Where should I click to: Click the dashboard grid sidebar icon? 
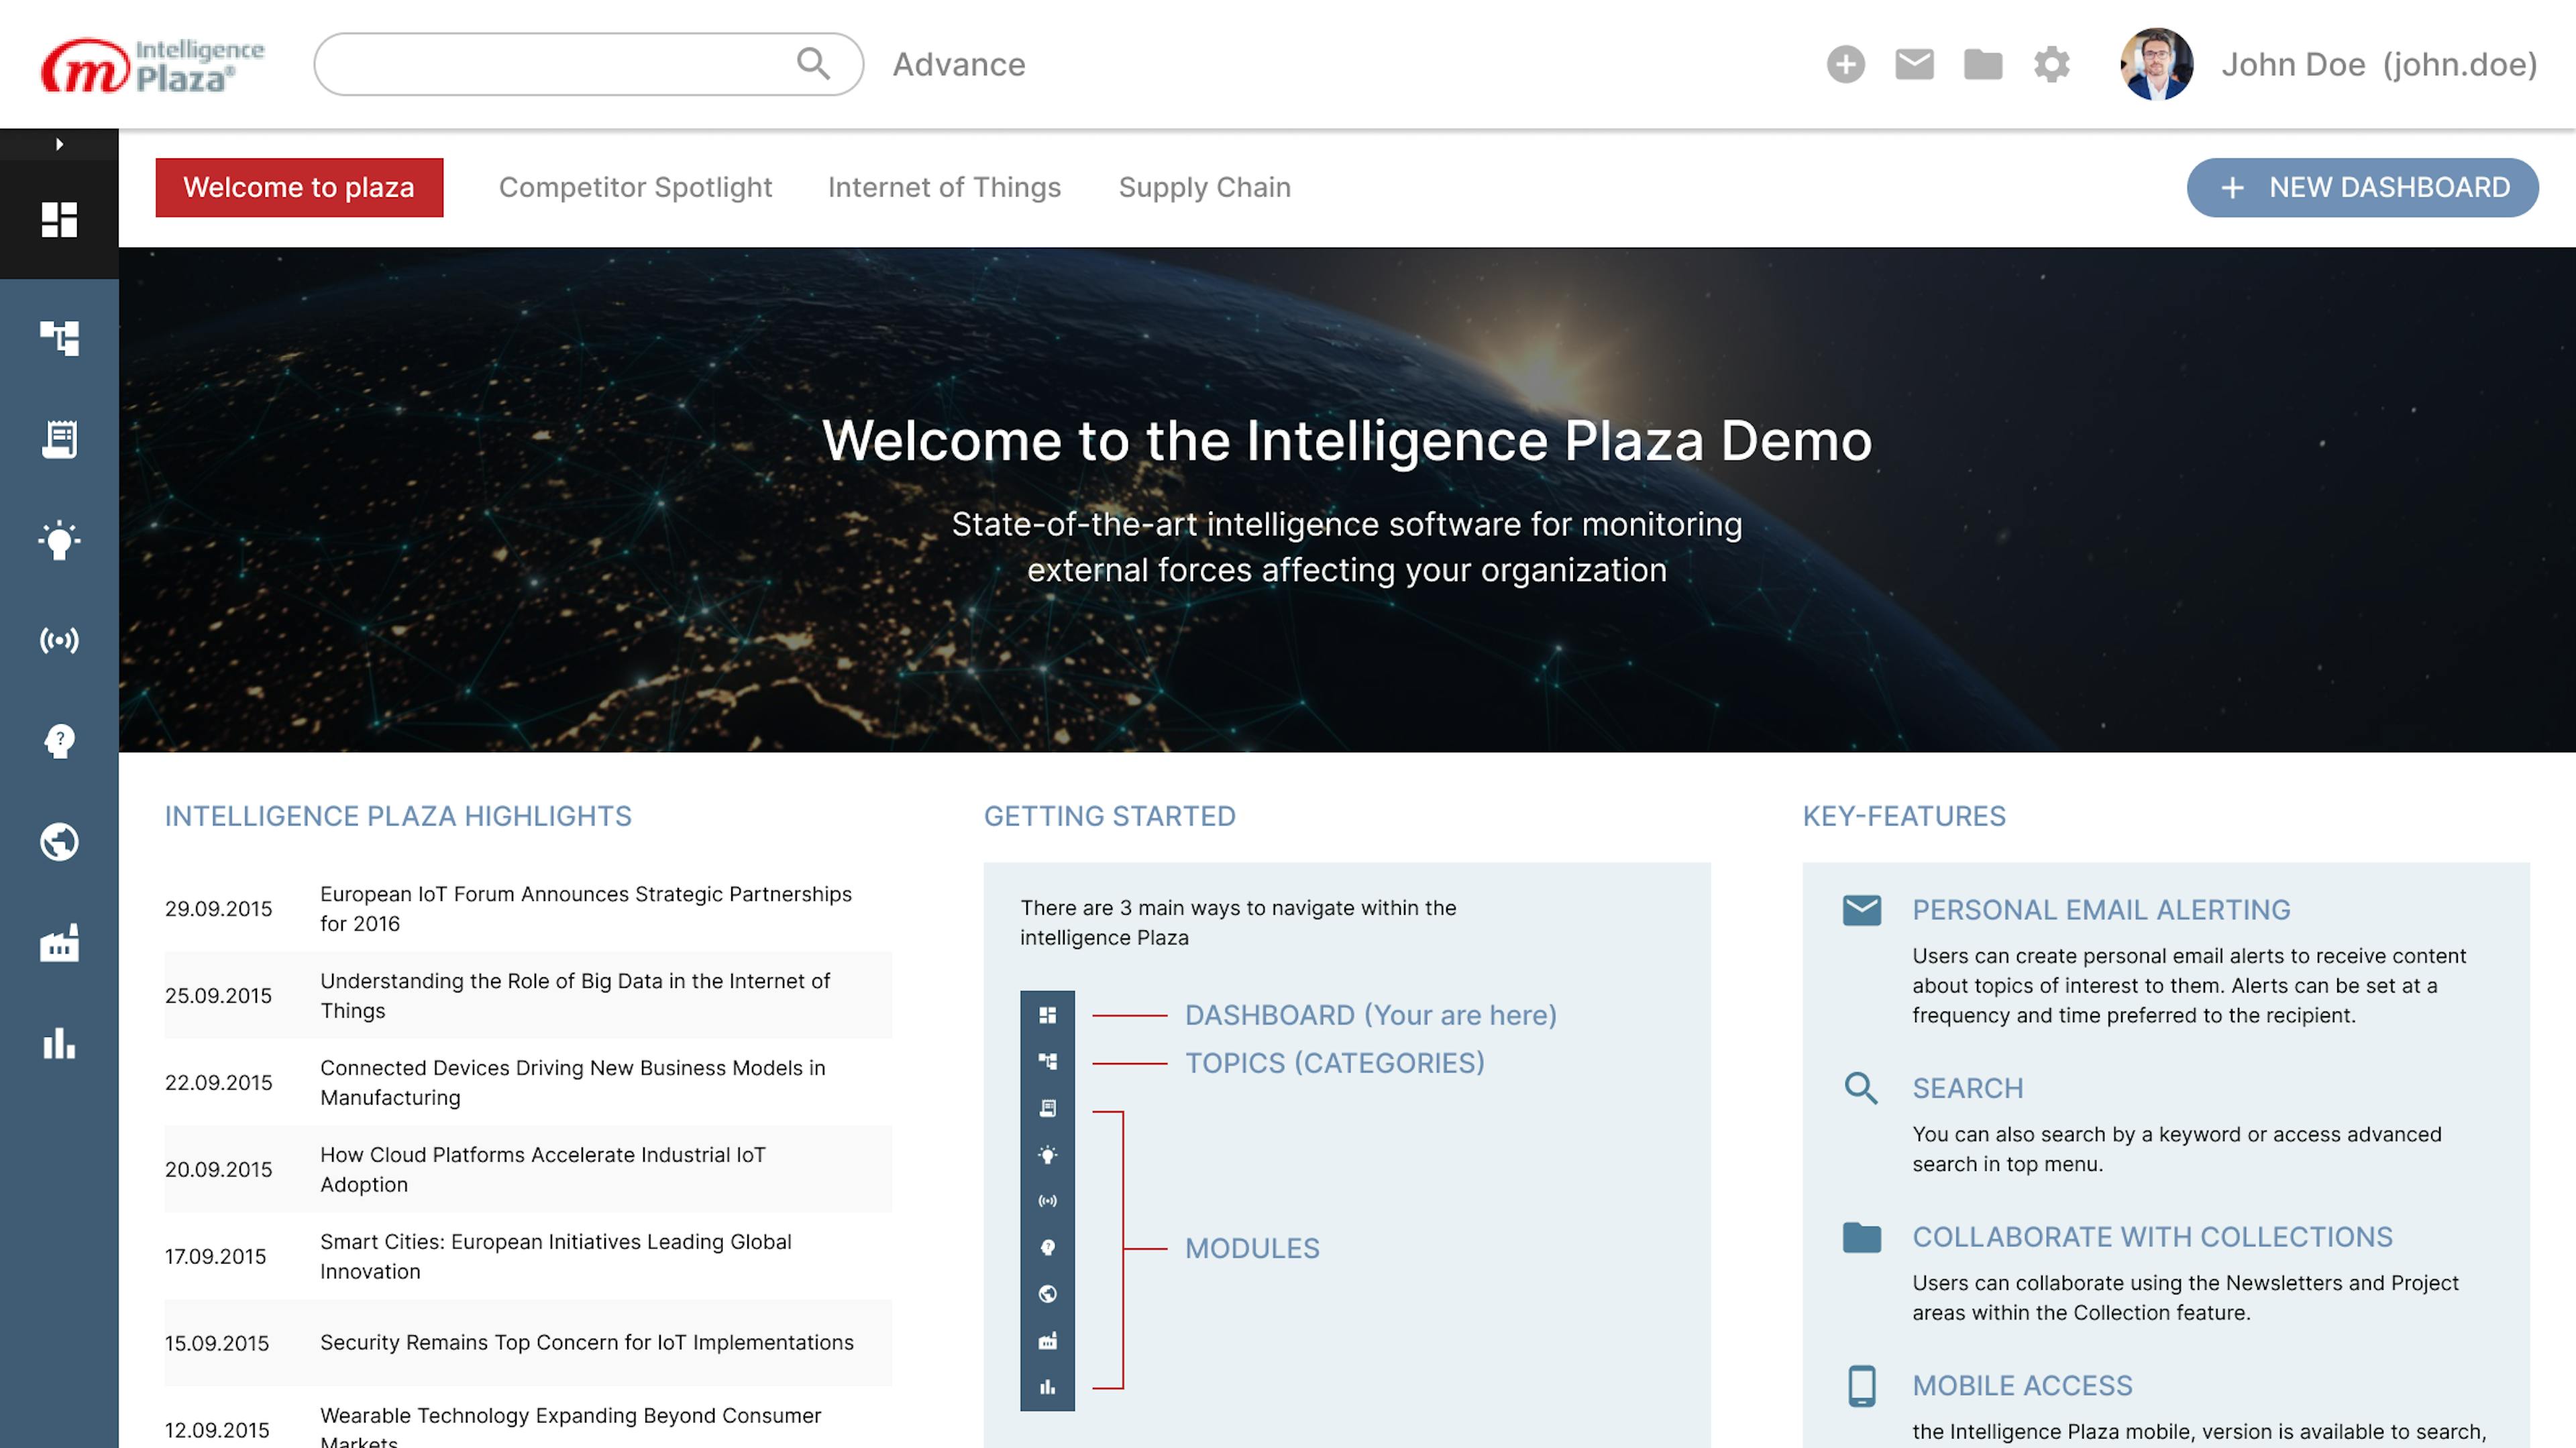[59, 219]
